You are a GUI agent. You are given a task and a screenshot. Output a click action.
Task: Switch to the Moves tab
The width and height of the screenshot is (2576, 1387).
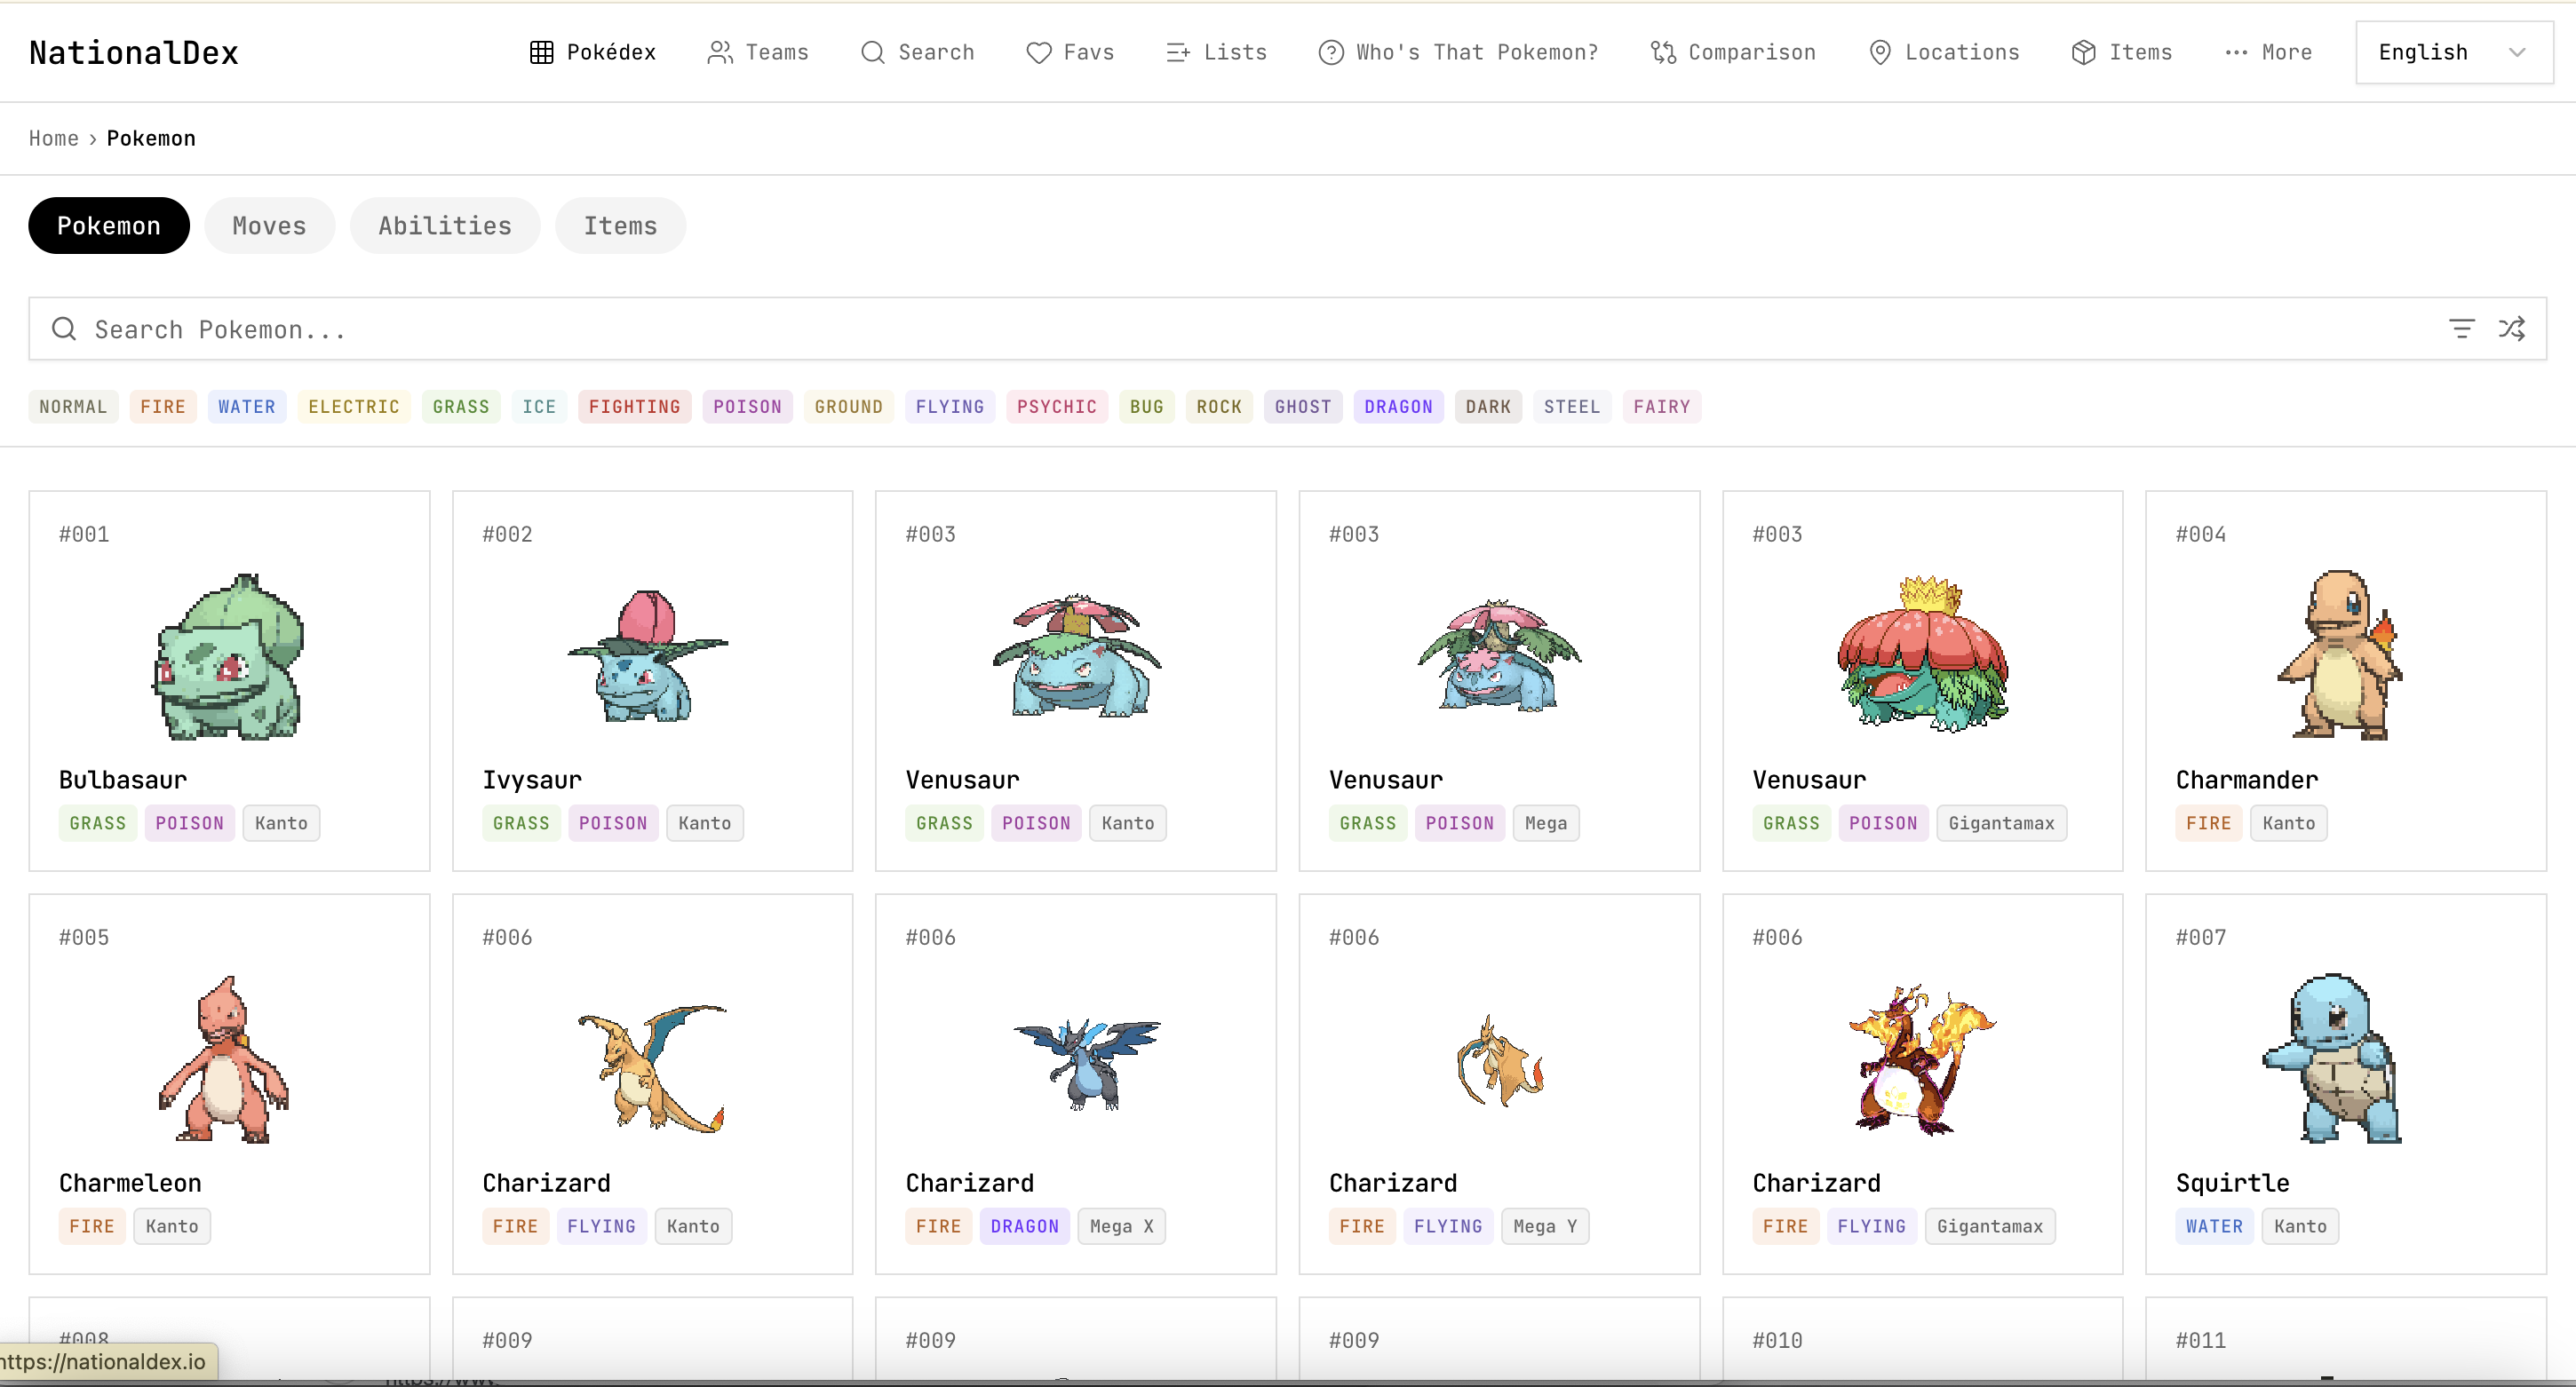pos(269,225)
